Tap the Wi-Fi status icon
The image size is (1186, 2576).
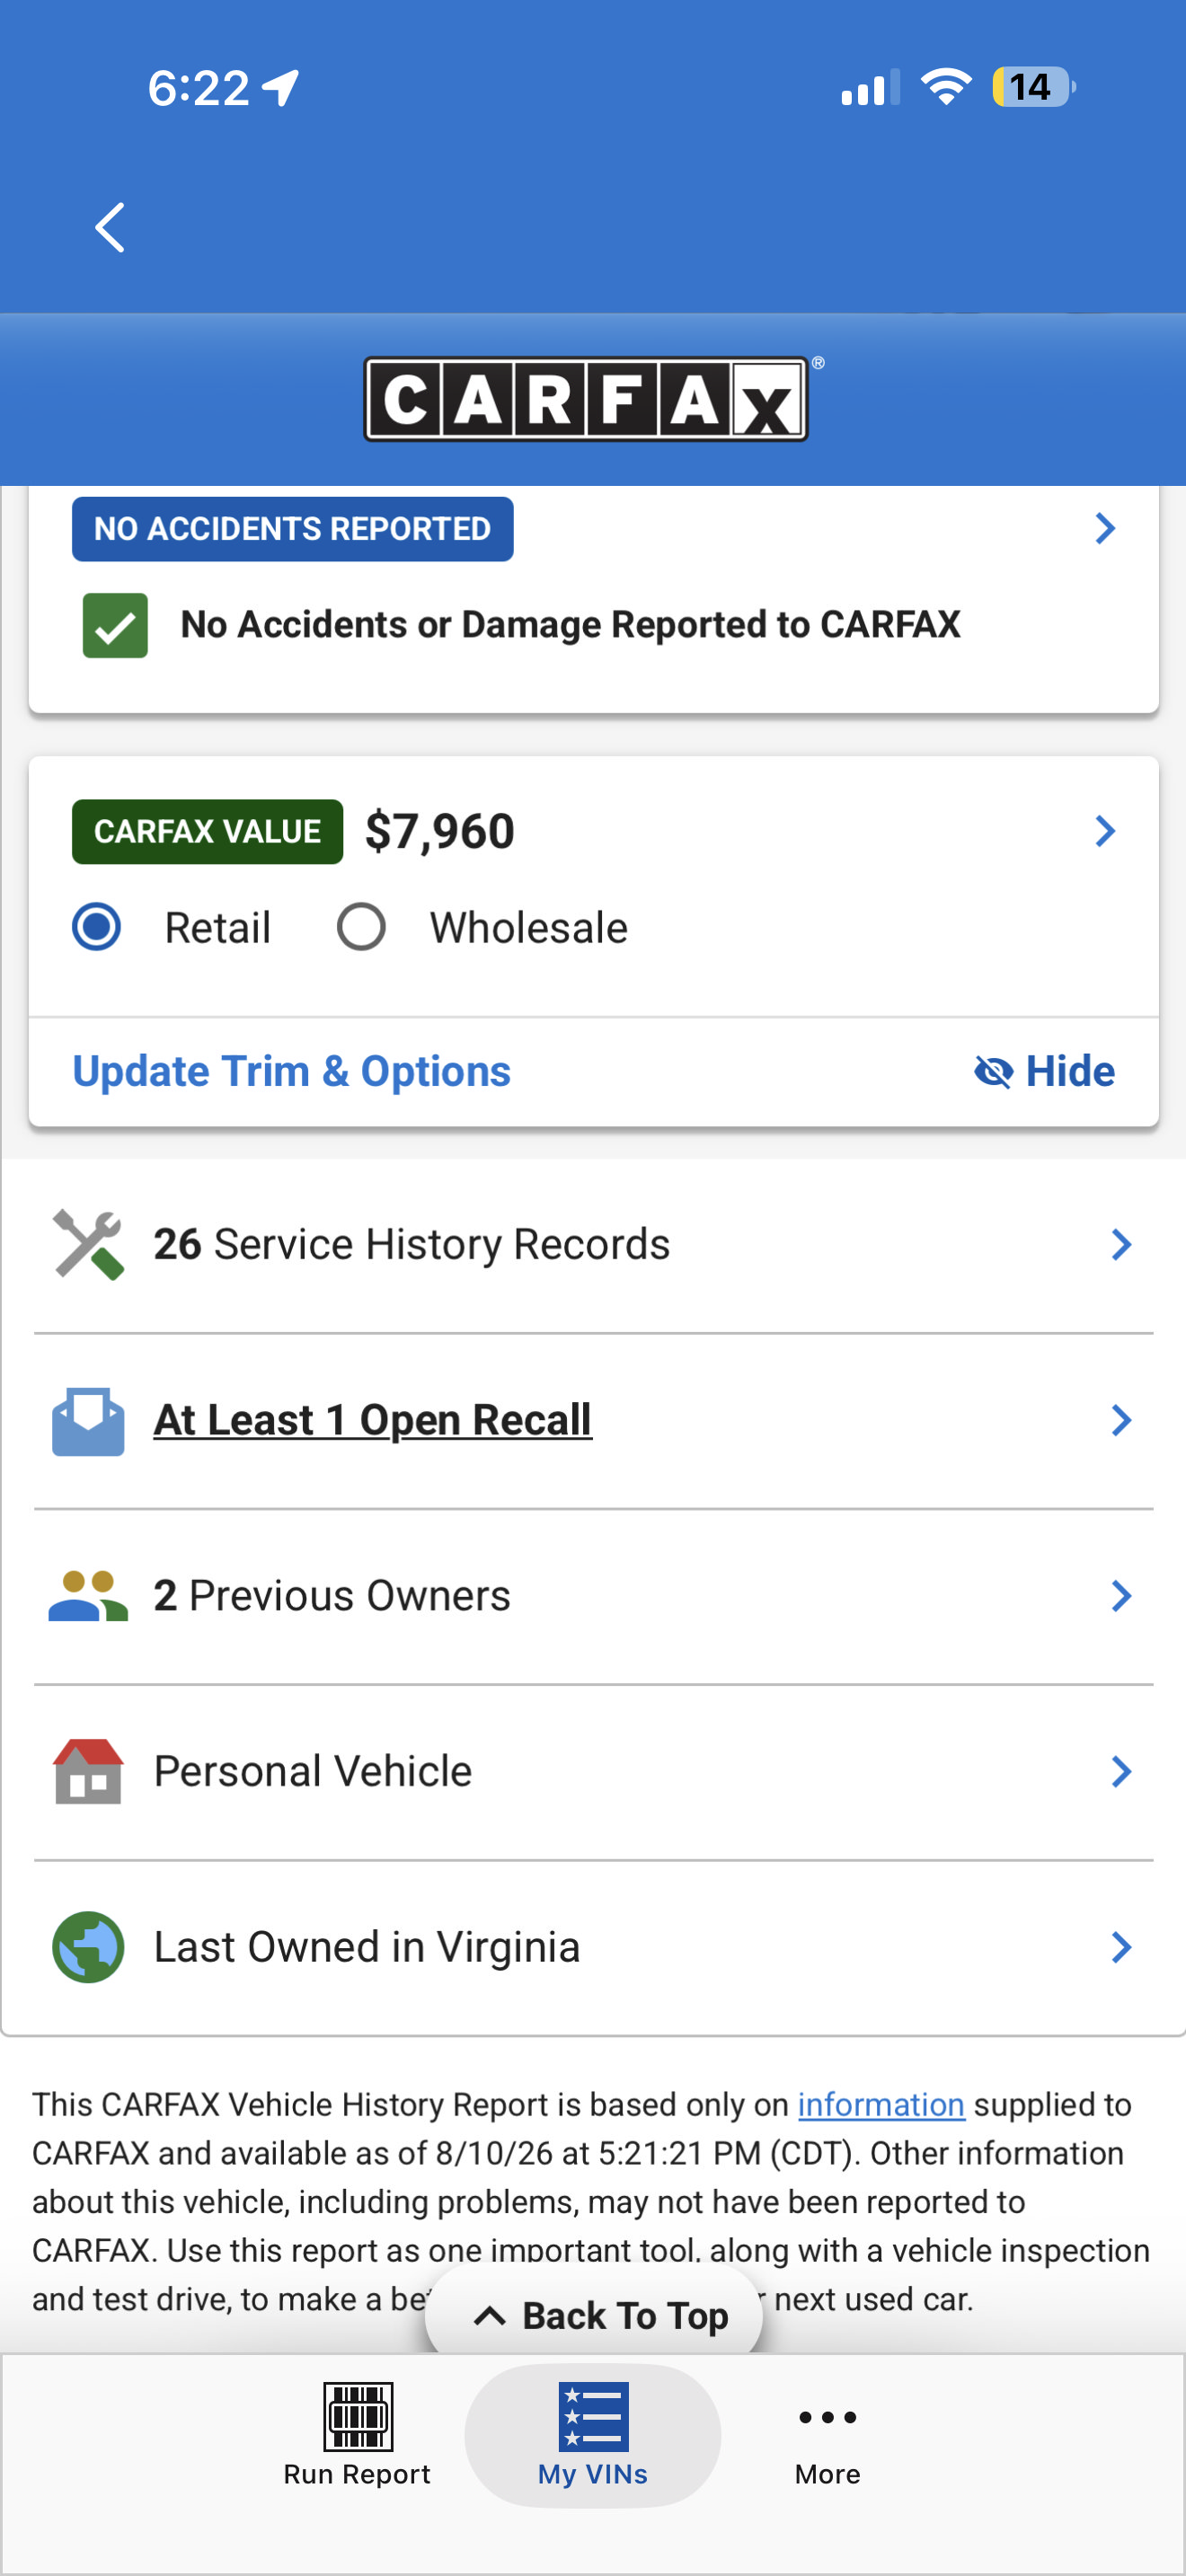[946, 87]
